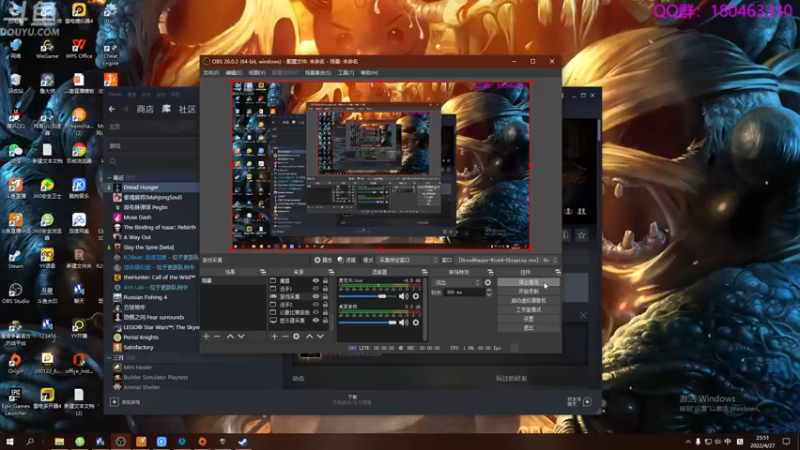Image resolution: width=800 pixels, height=450 pixels.
Task: Open 游戏 filter dropdown in Steam library
Action: (152, 146)
